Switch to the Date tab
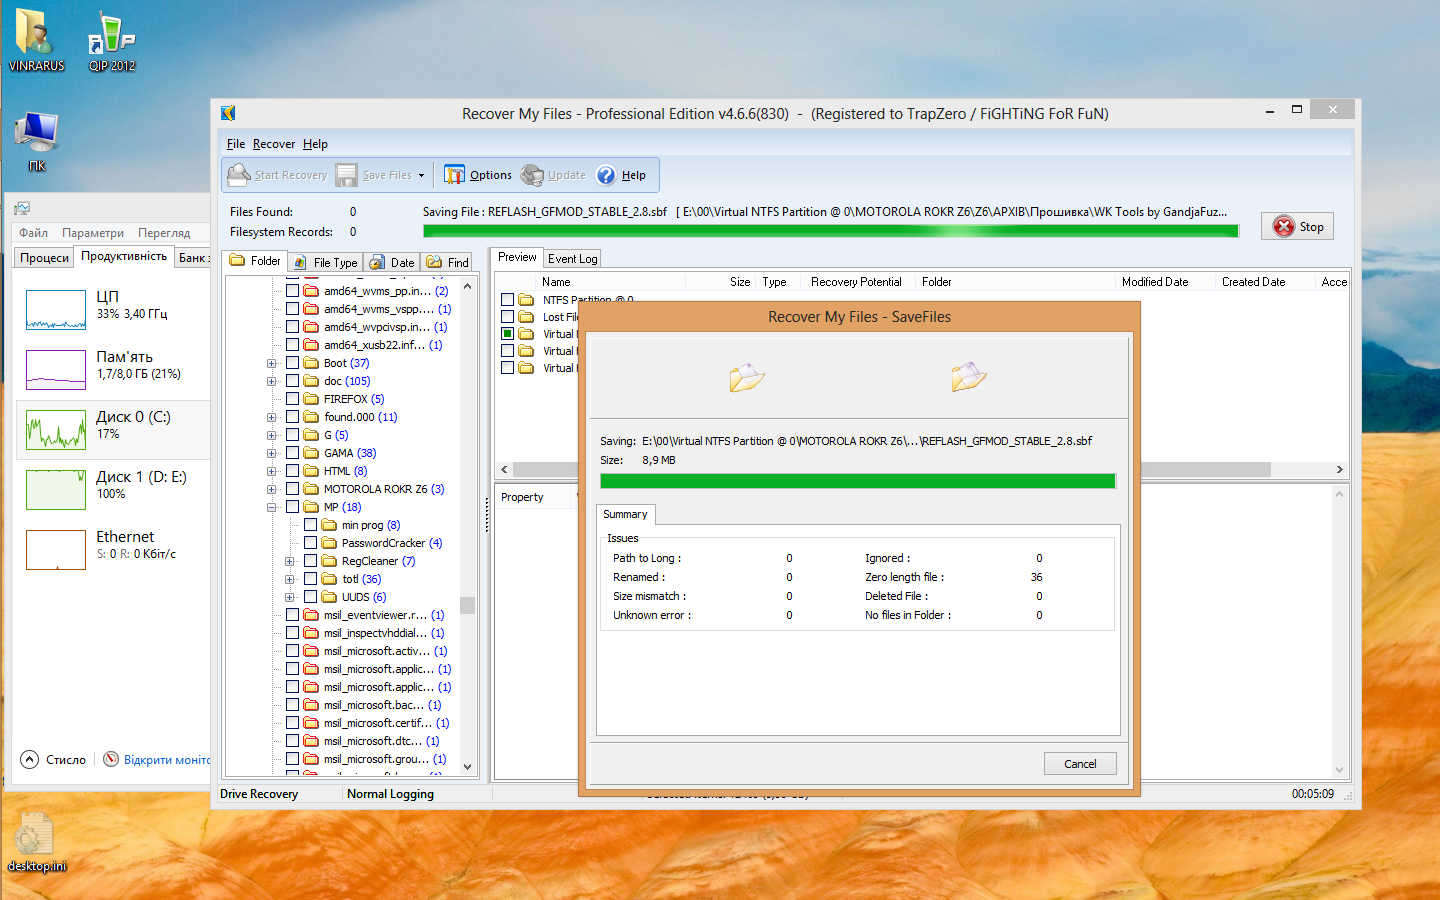 392,263
